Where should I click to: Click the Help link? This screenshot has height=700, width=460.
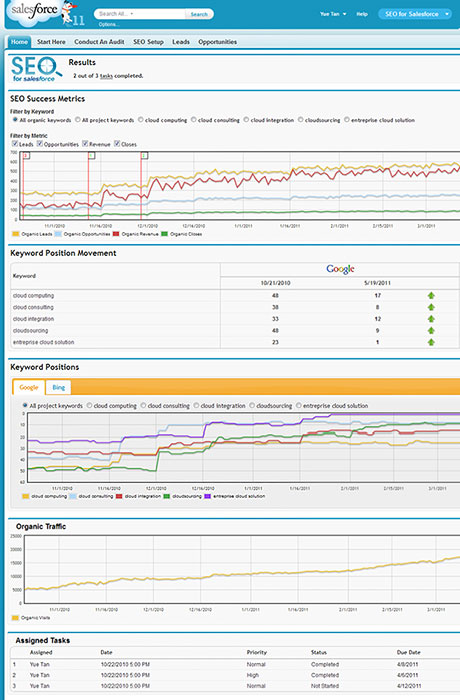[x=362, y=14]
